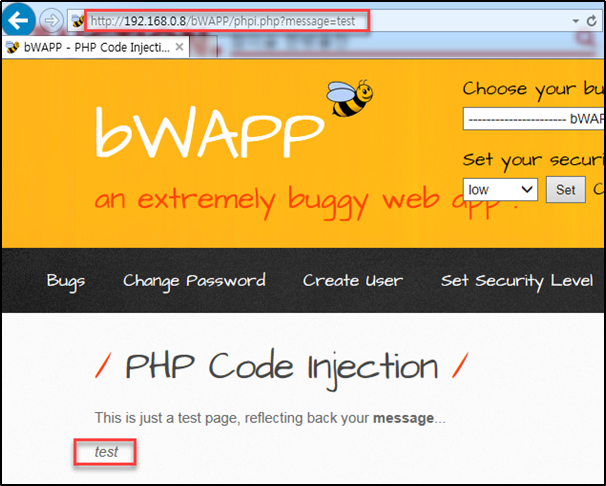Click the bee favicon in the address bar

pyautogui.click(x=78, y=21)
